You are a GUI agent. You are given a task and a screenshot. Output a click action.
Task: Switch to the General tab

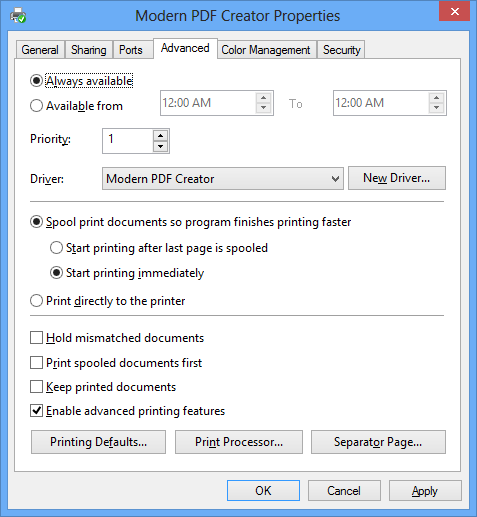[40, 50]
